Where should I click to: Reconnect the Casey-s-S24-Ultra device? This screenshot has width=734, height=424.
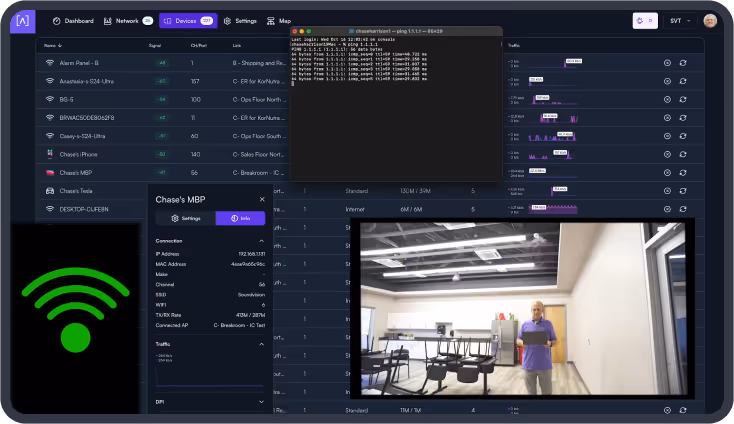pos(683,136)
